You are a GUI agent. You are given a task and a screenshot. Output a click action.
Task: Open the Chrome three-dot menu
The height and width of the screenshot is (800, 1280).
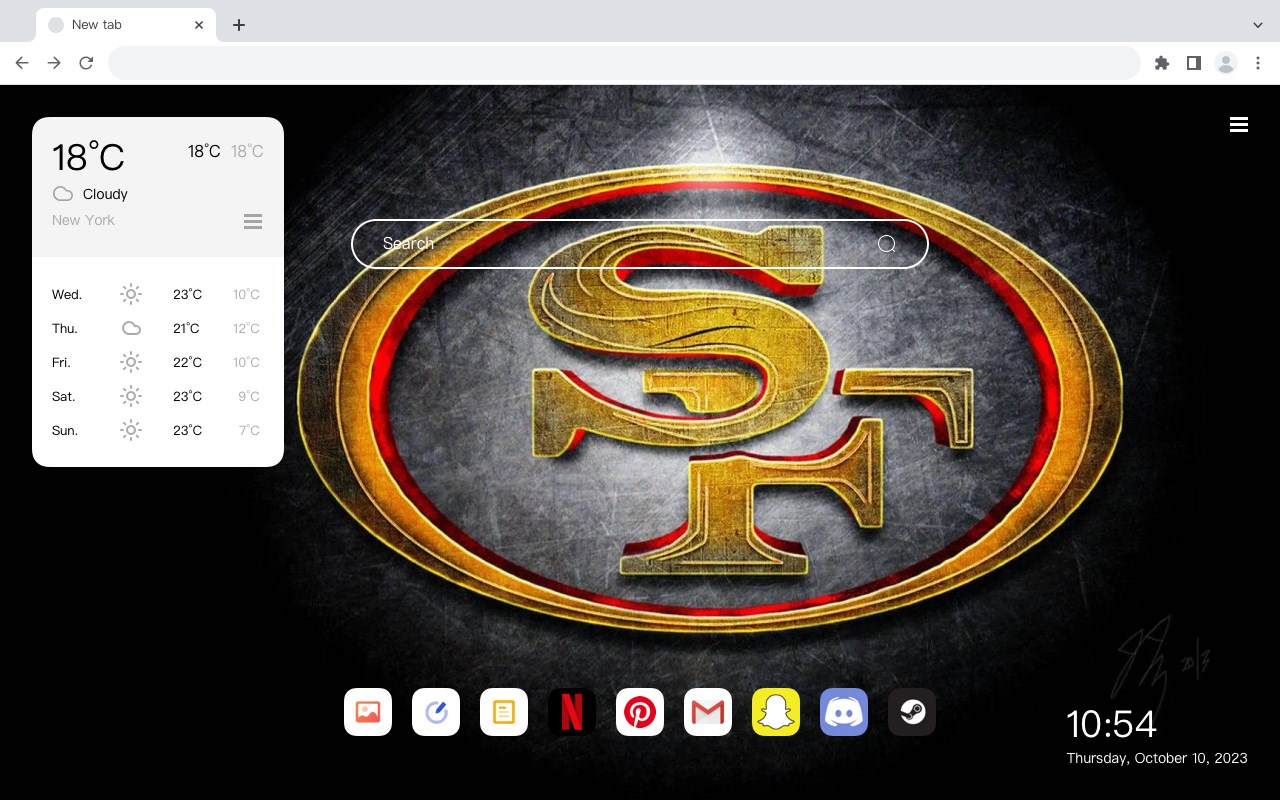point(1258,63)
